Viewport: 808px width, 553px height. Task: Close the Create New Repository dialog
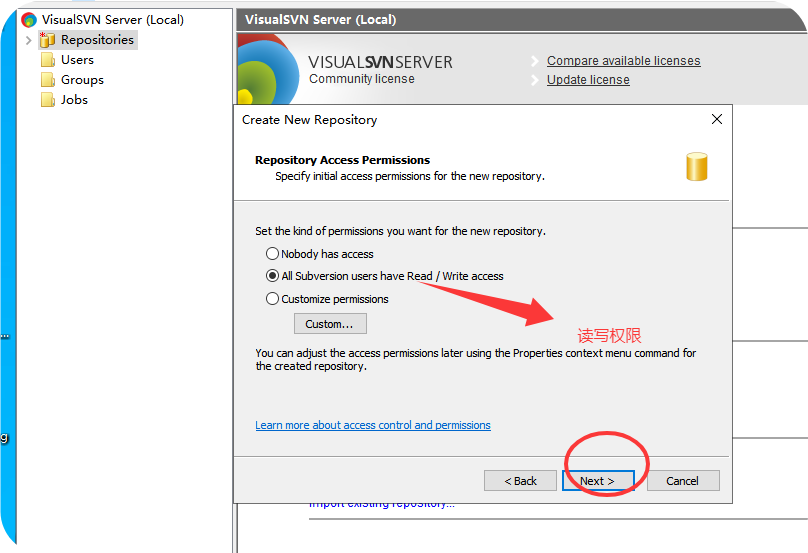click(716, 119)
